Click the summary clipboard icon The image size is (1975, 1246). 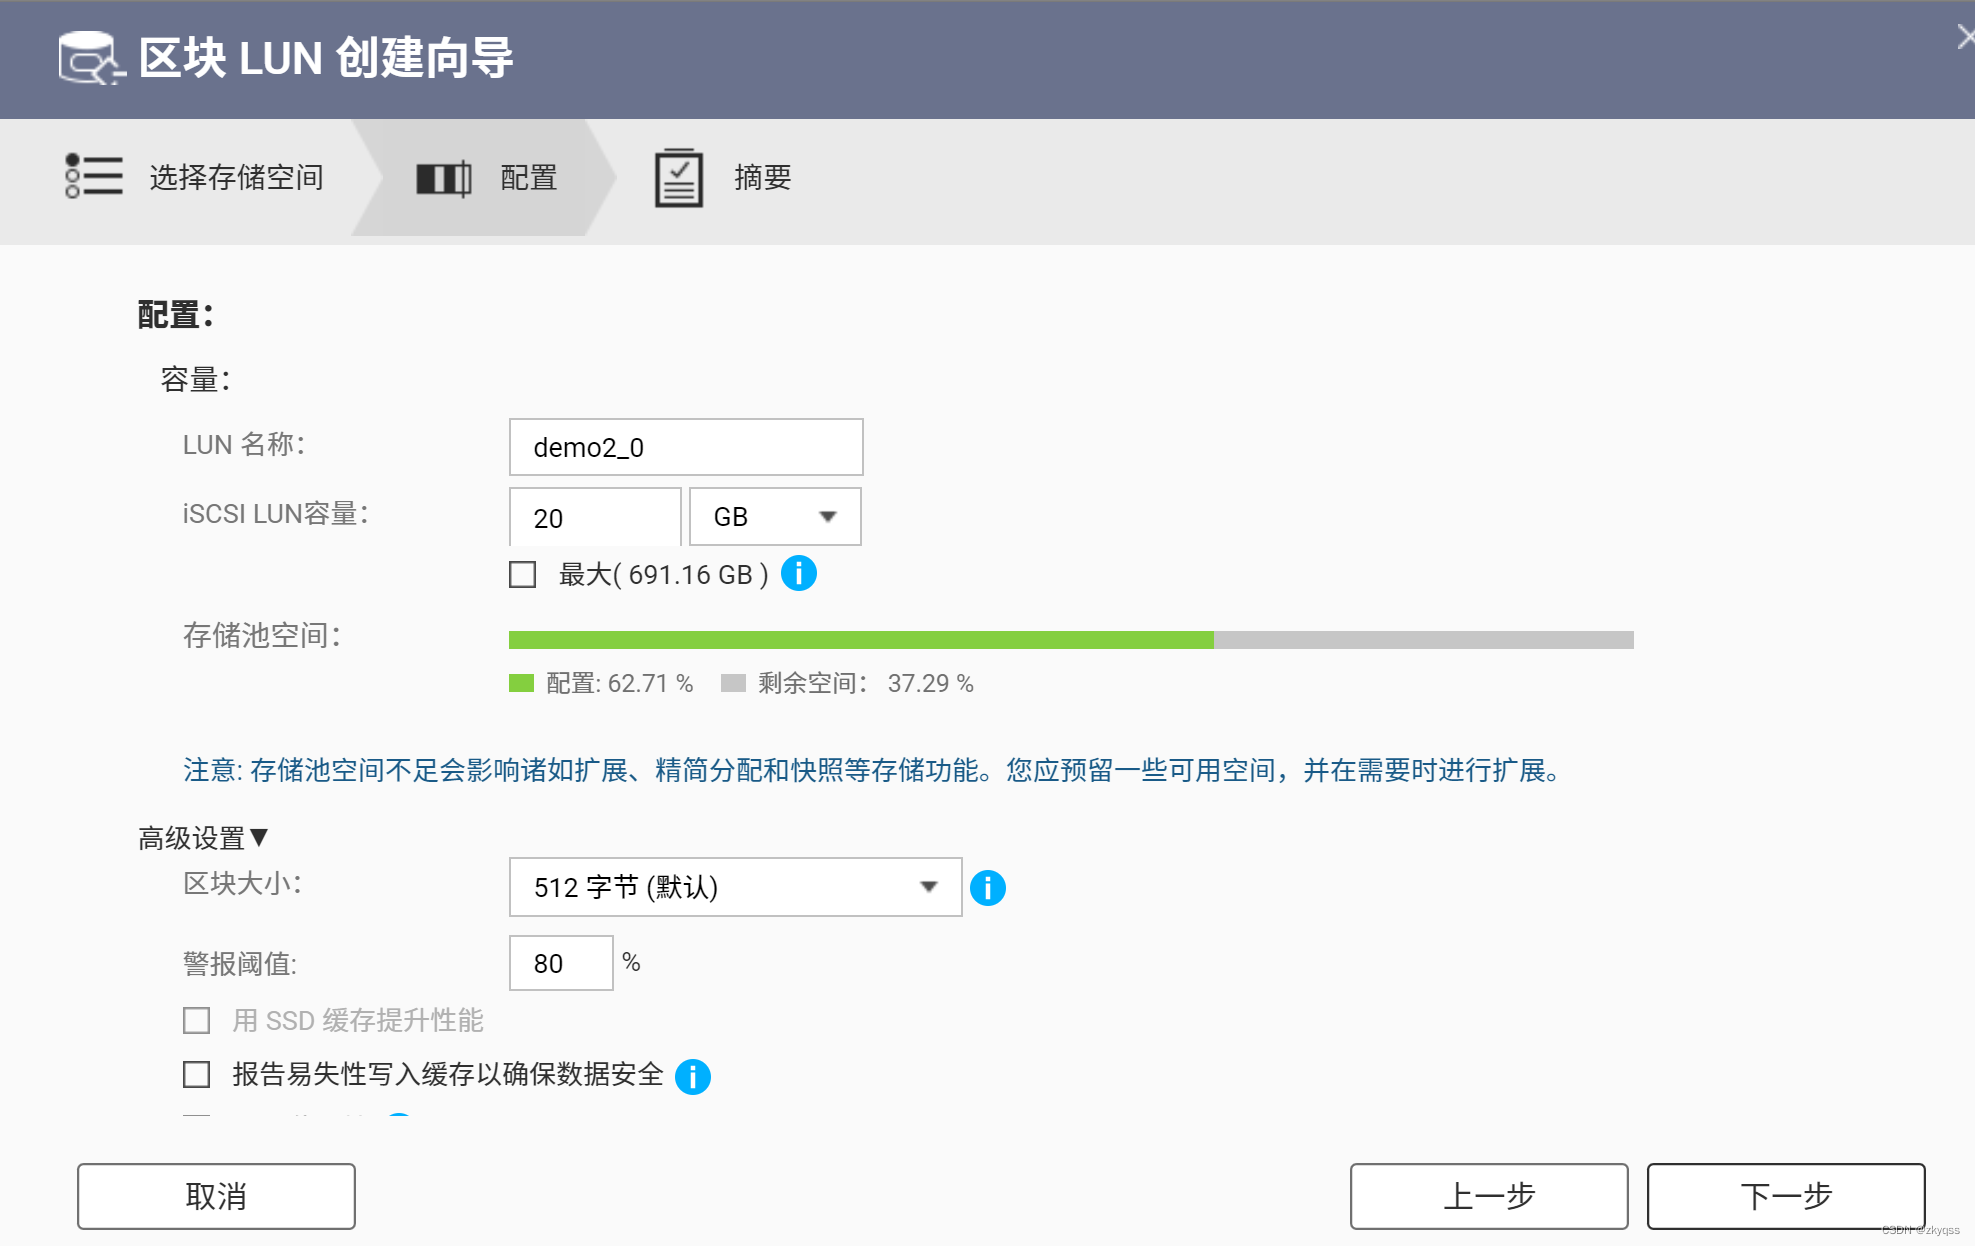click(x=679, y=178)
